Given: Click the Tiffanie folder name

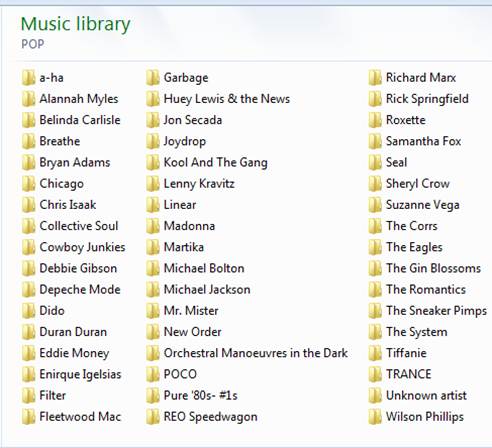Looking at the screenshot, I should point(406,353).
